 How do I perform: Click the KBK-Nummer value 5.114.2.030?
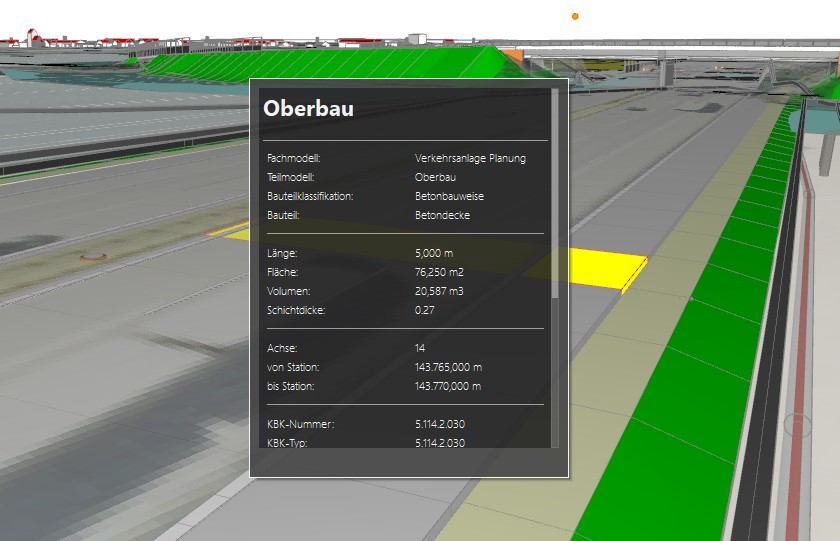pyautogui.click(x=439, y=424)
